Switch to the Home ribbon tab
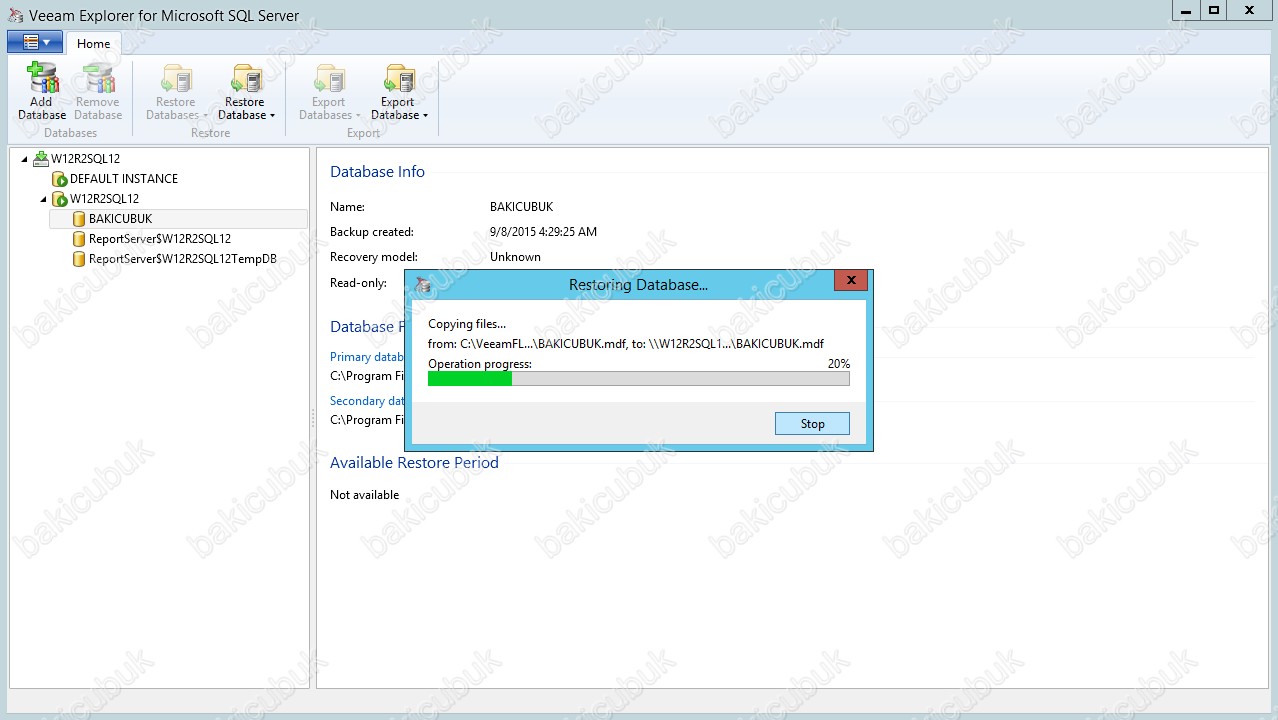The height and width of the screenshot is (720, 1278). click(94, 44)
